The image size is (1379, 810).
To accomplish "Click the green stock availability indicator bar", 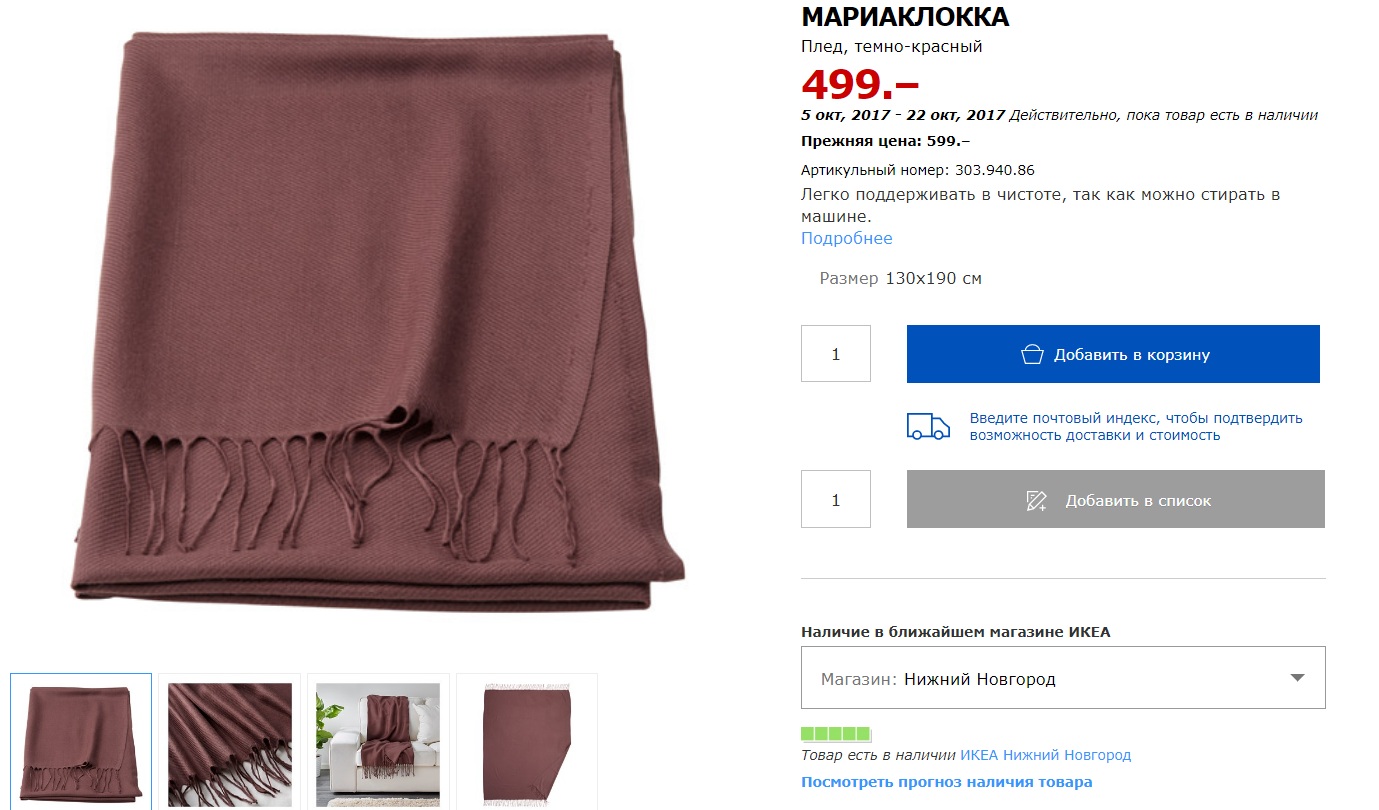I will point(836,733).
